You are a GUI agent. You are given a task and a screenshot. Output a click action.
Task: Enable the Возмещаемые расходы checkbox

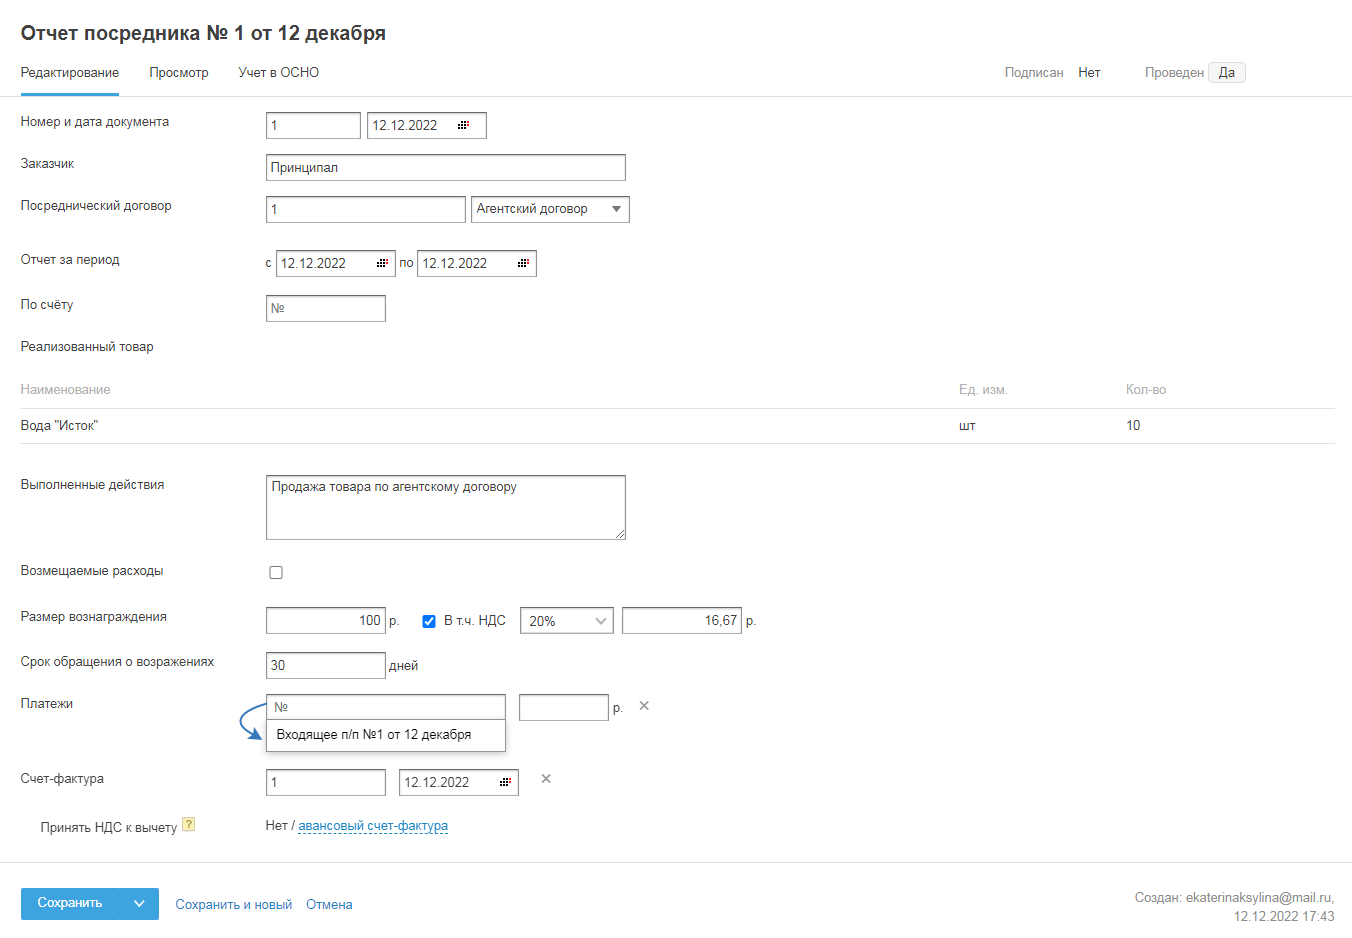(x=276, y=573)
